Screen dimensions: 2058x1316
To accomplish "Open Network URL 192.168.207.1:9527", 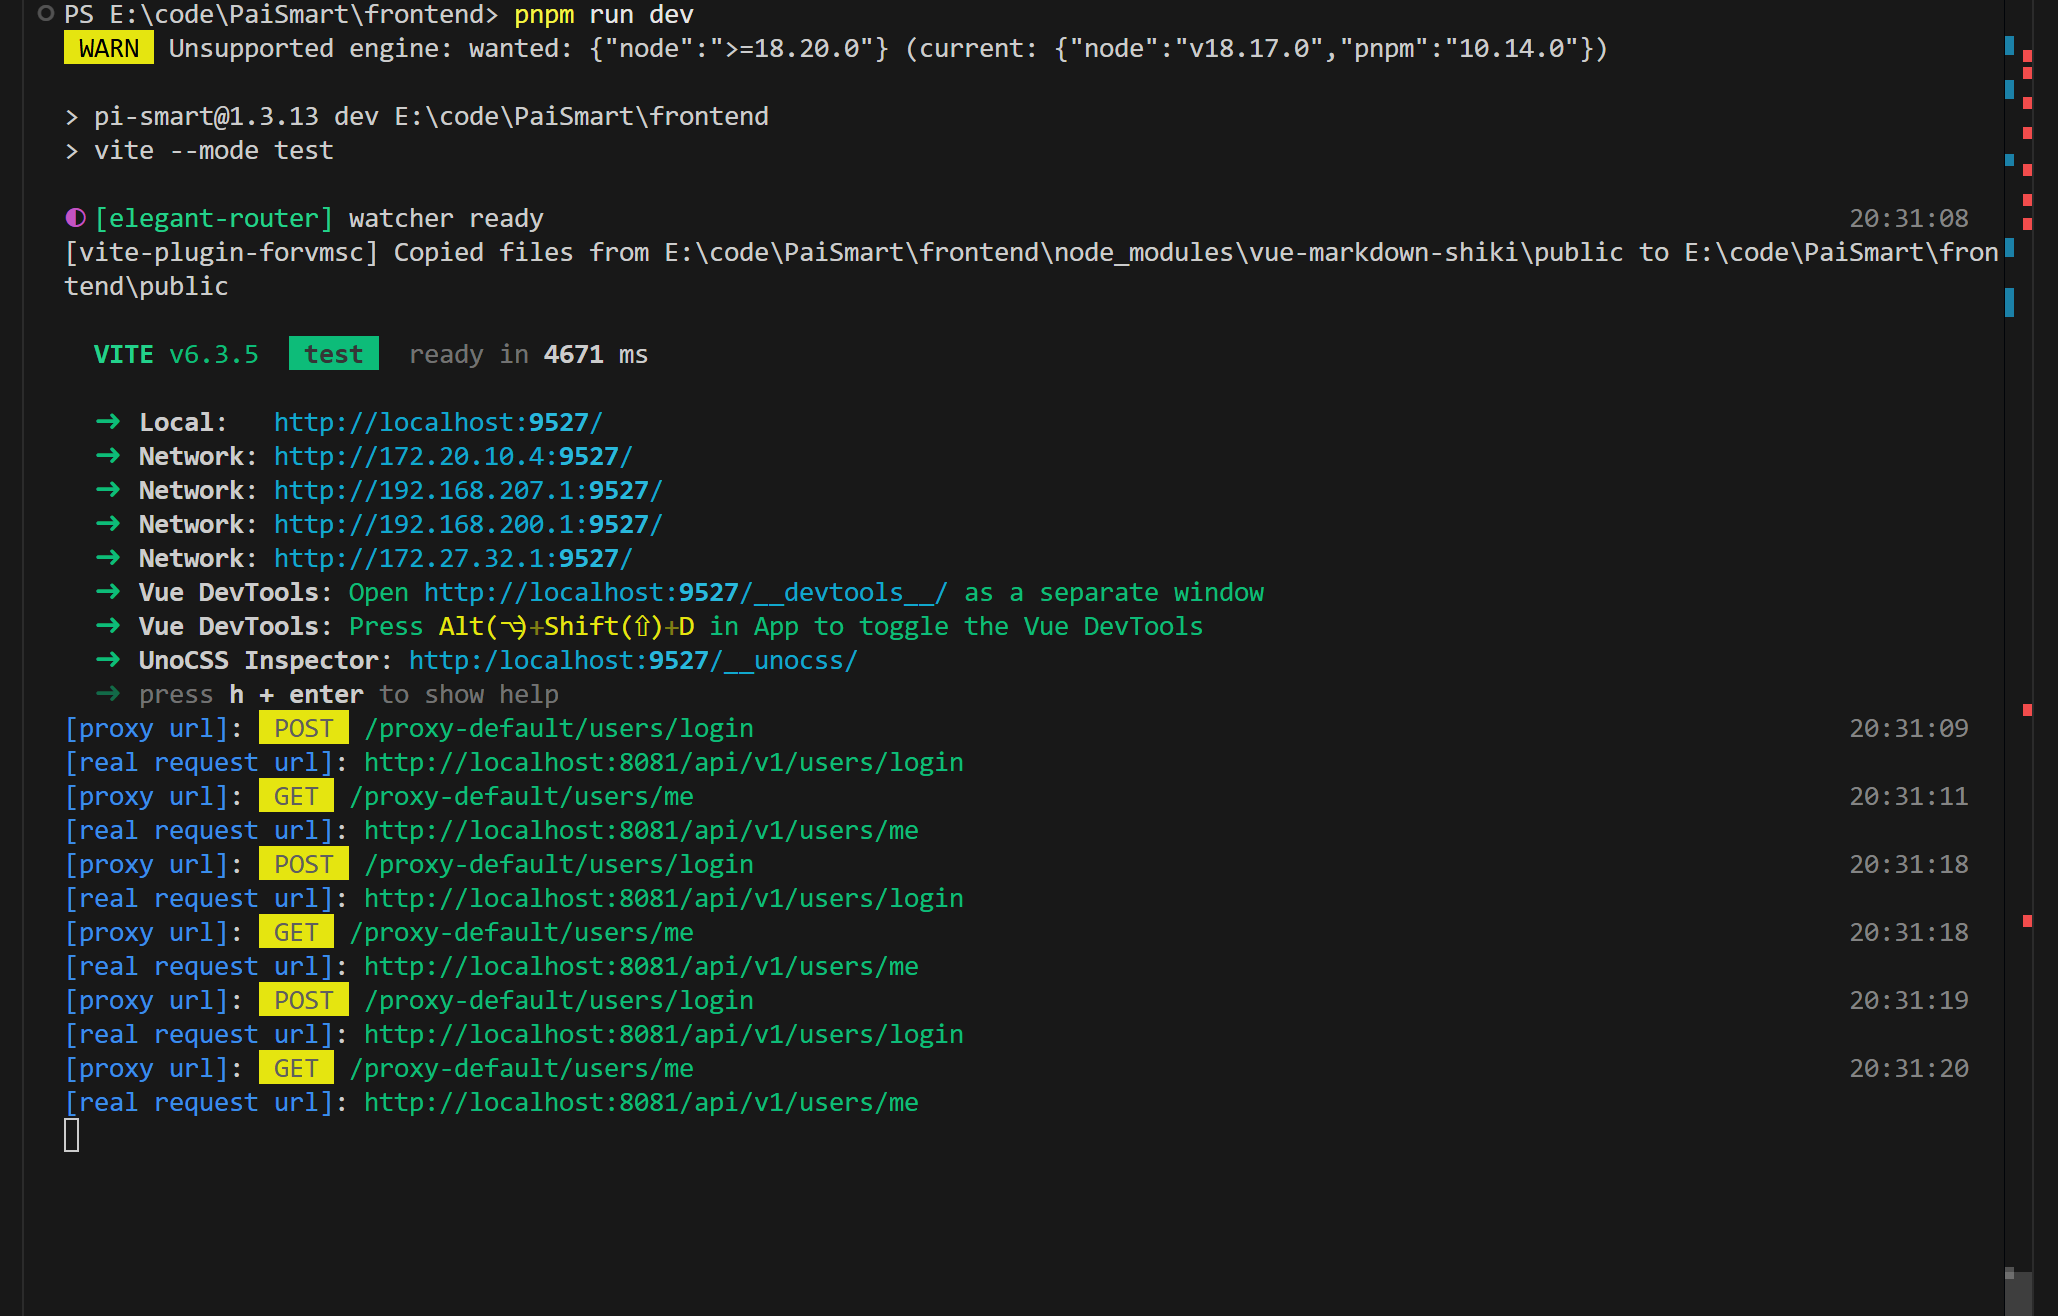I will point(468,490).
